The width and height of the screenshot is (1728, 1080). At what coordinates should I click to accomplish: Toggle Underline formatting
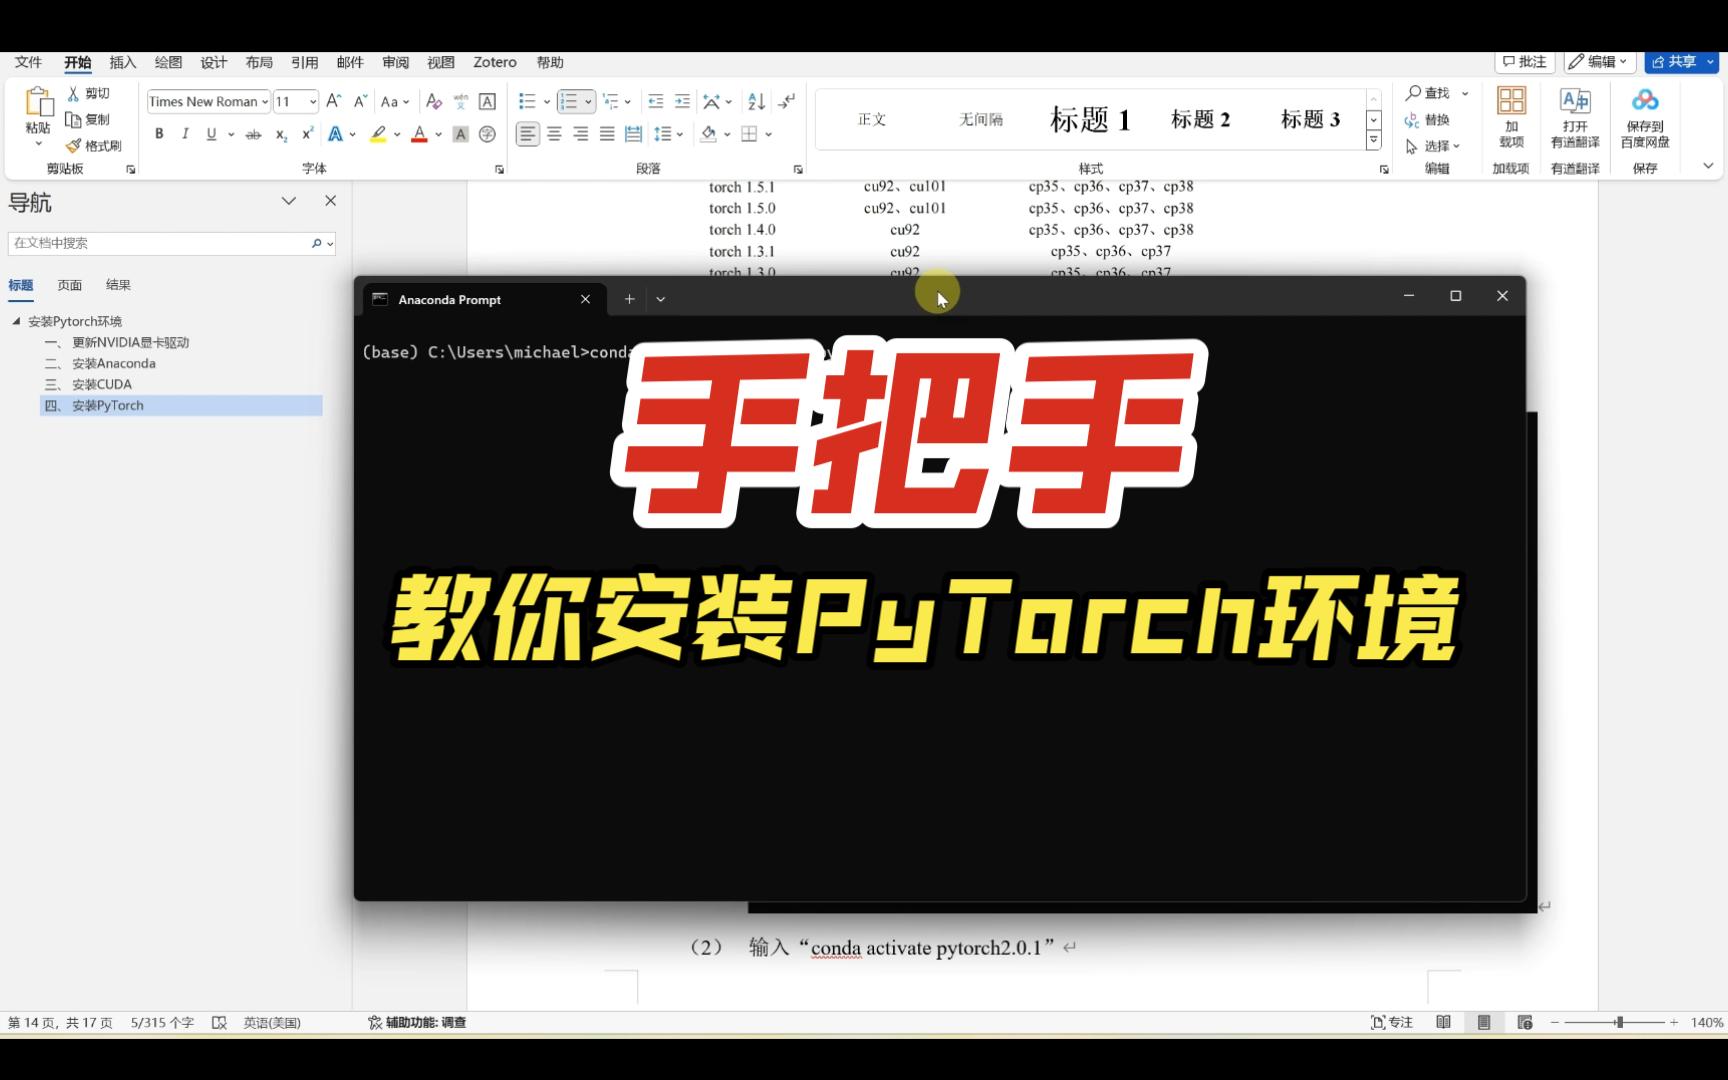(x=211, y=134)
